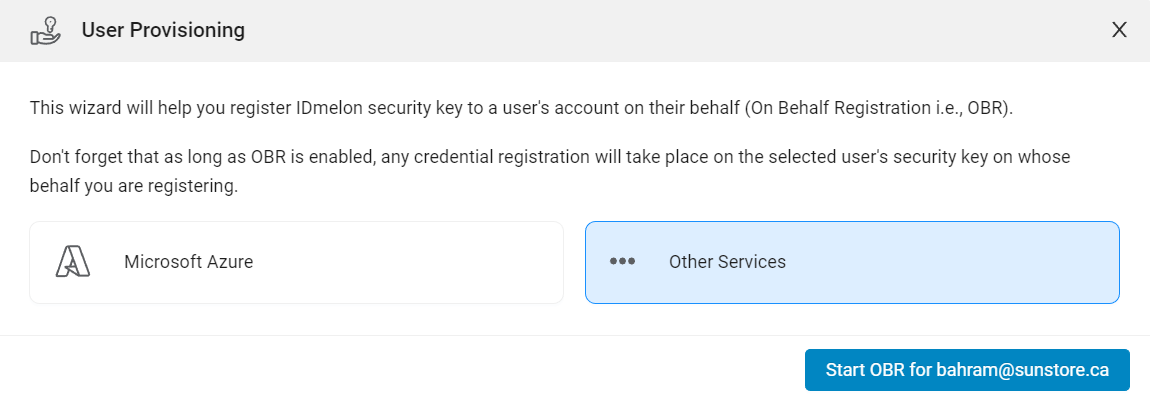The height and width of the screenshot is (401, 1150).
Task: Click blank right side of Other Services card
Action: 953,262
